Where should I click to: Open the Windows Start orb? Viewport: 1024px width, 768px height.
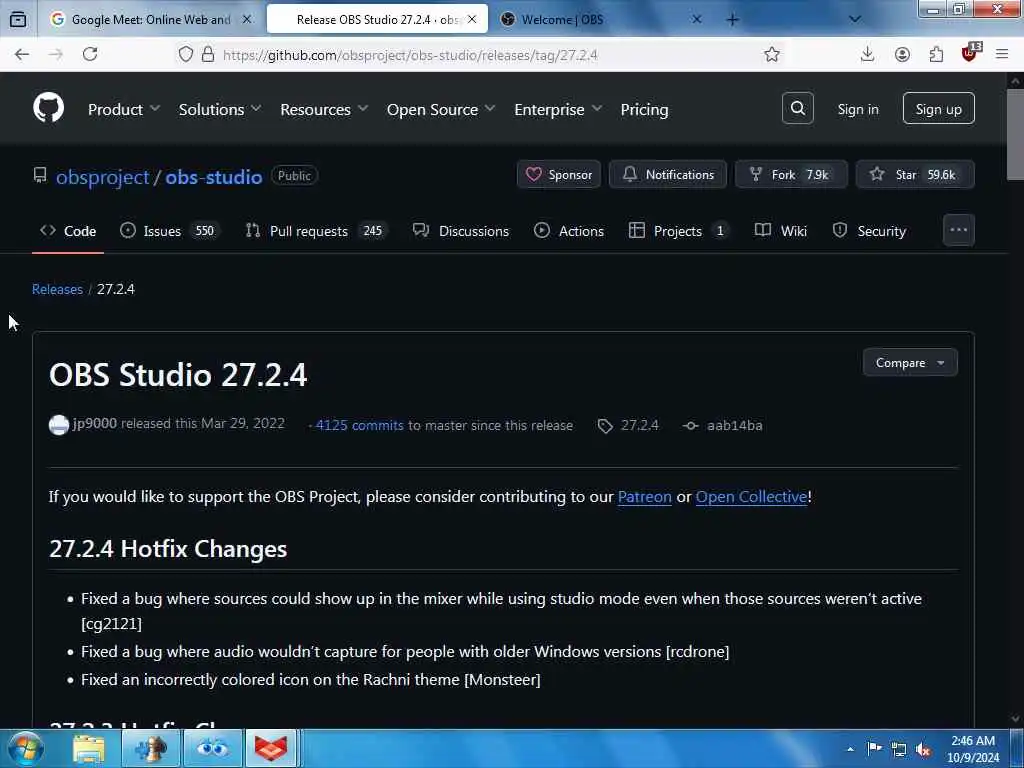25,748
